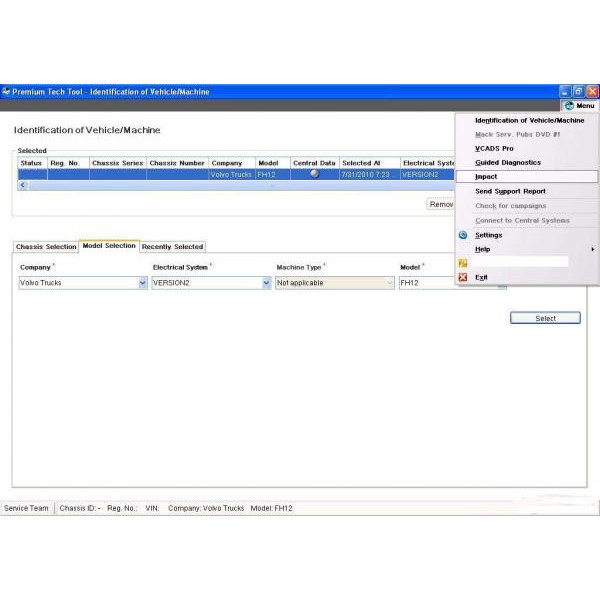Screen dimensions: 600x600
Task: Click the scroll-left arrow of the table
Action: pyautogui.click(x=23, y=185)
